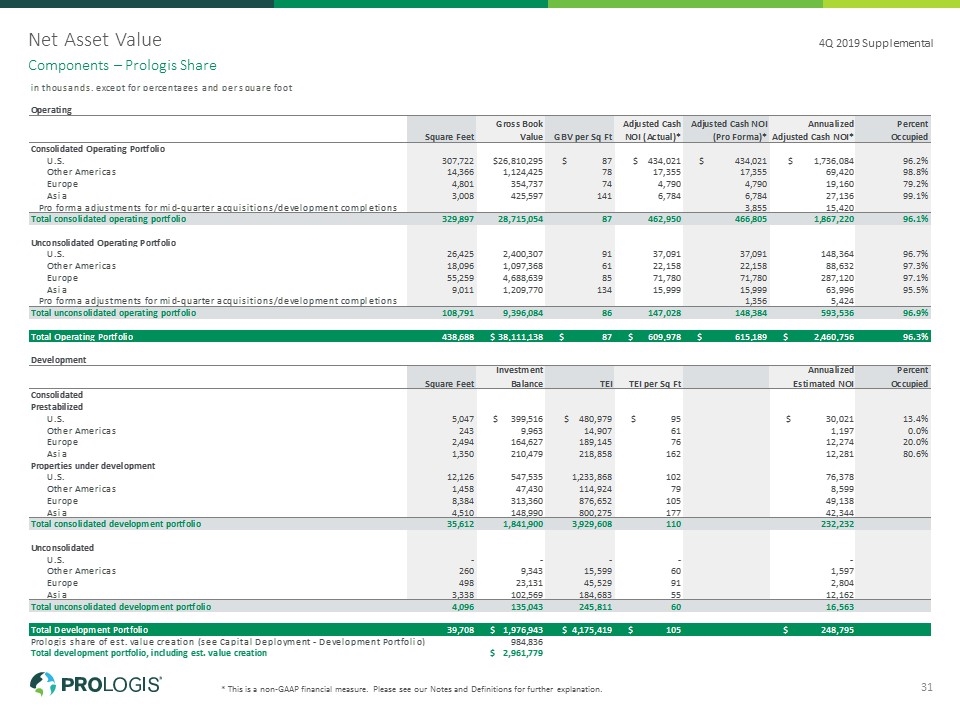Click the 'Annualized Estimated NOI' column header
Image resolution: width=960 pixels, height=720 pixels.
coord(823,377)
